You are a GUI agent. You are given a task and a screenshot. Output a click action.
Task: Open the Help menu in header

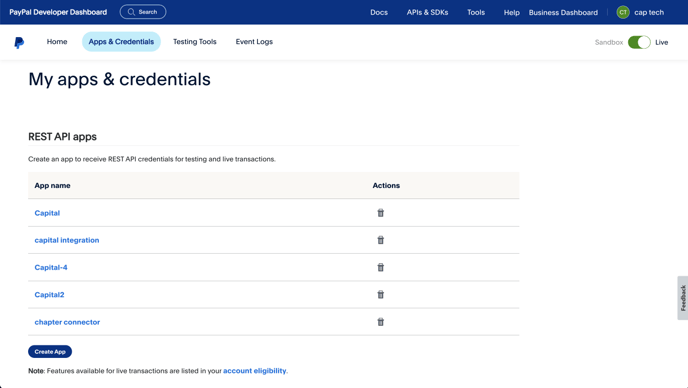point(512,12)
